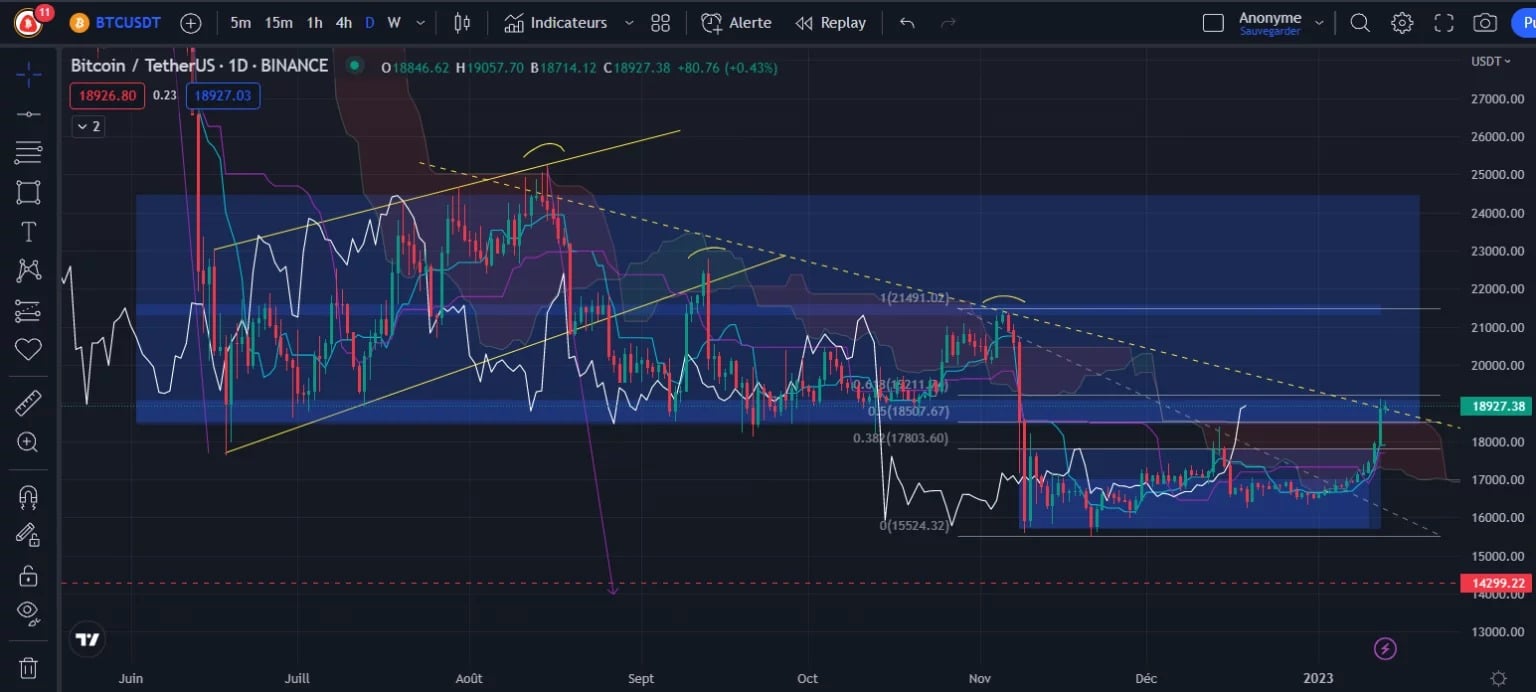Open layout setup rectangle icon
Image resolution: width=1536 pixels, height=692 pixels.
click(1213, 23)
